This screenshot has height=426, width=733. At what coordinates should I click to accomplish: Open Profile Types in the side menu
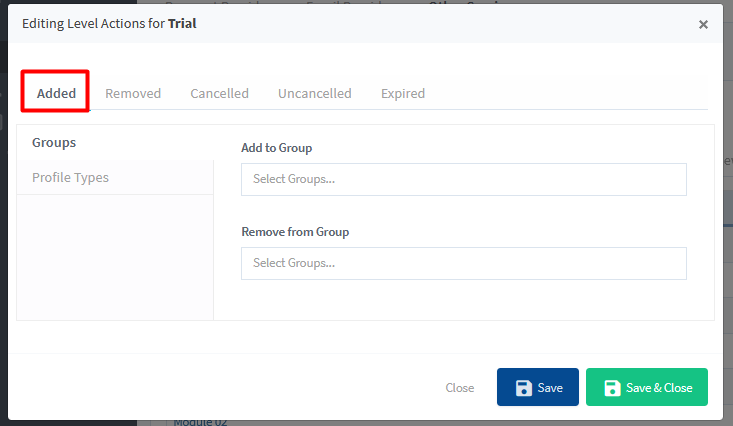point(115,178)
